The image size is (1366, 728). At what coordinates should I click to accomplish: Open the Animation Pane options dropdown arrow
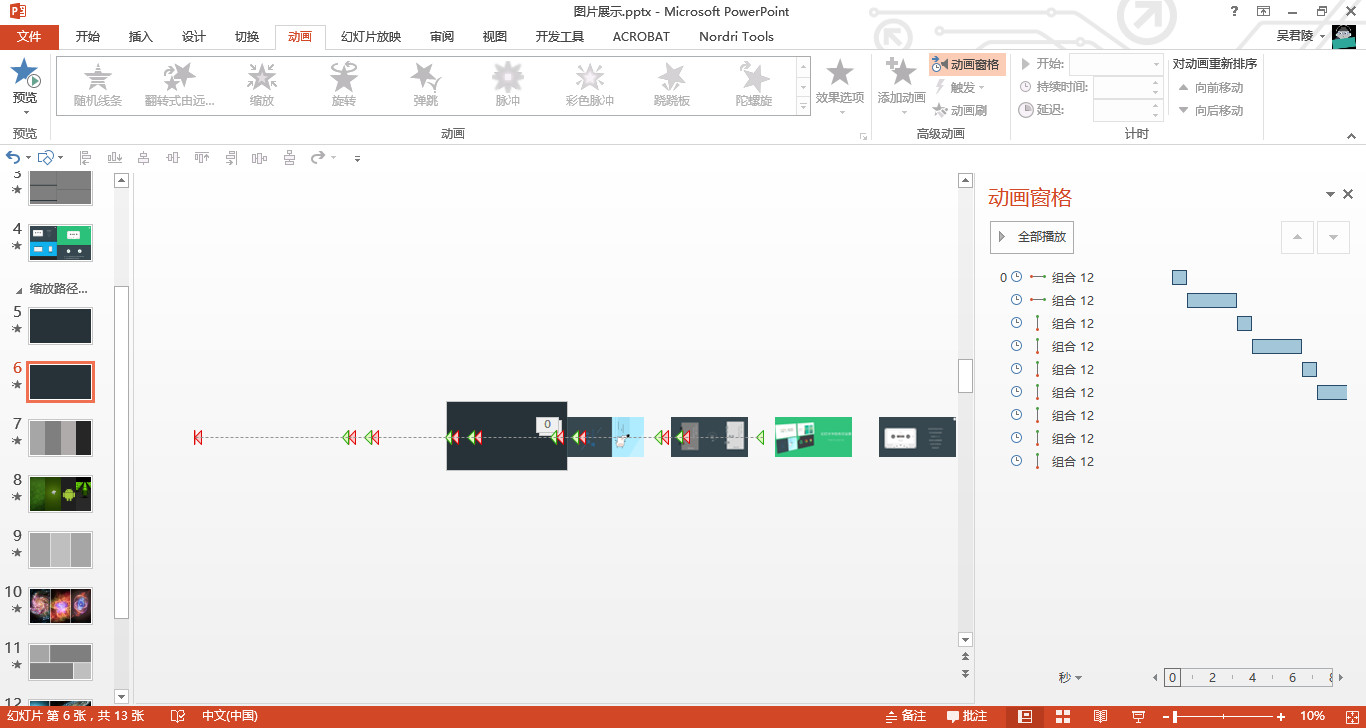pyautogui.click(x=1330, y=195)
